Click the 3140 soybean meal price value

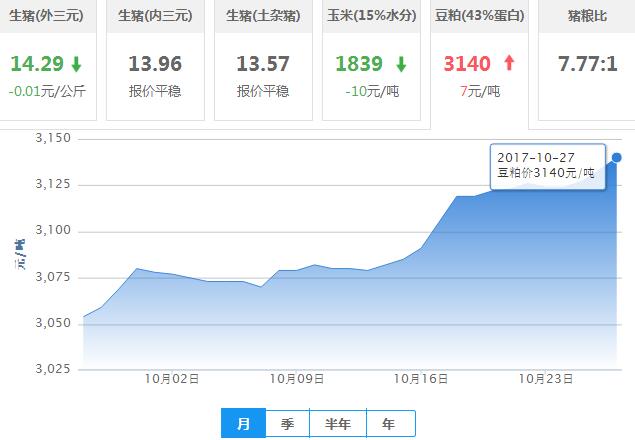click(467, 64)
